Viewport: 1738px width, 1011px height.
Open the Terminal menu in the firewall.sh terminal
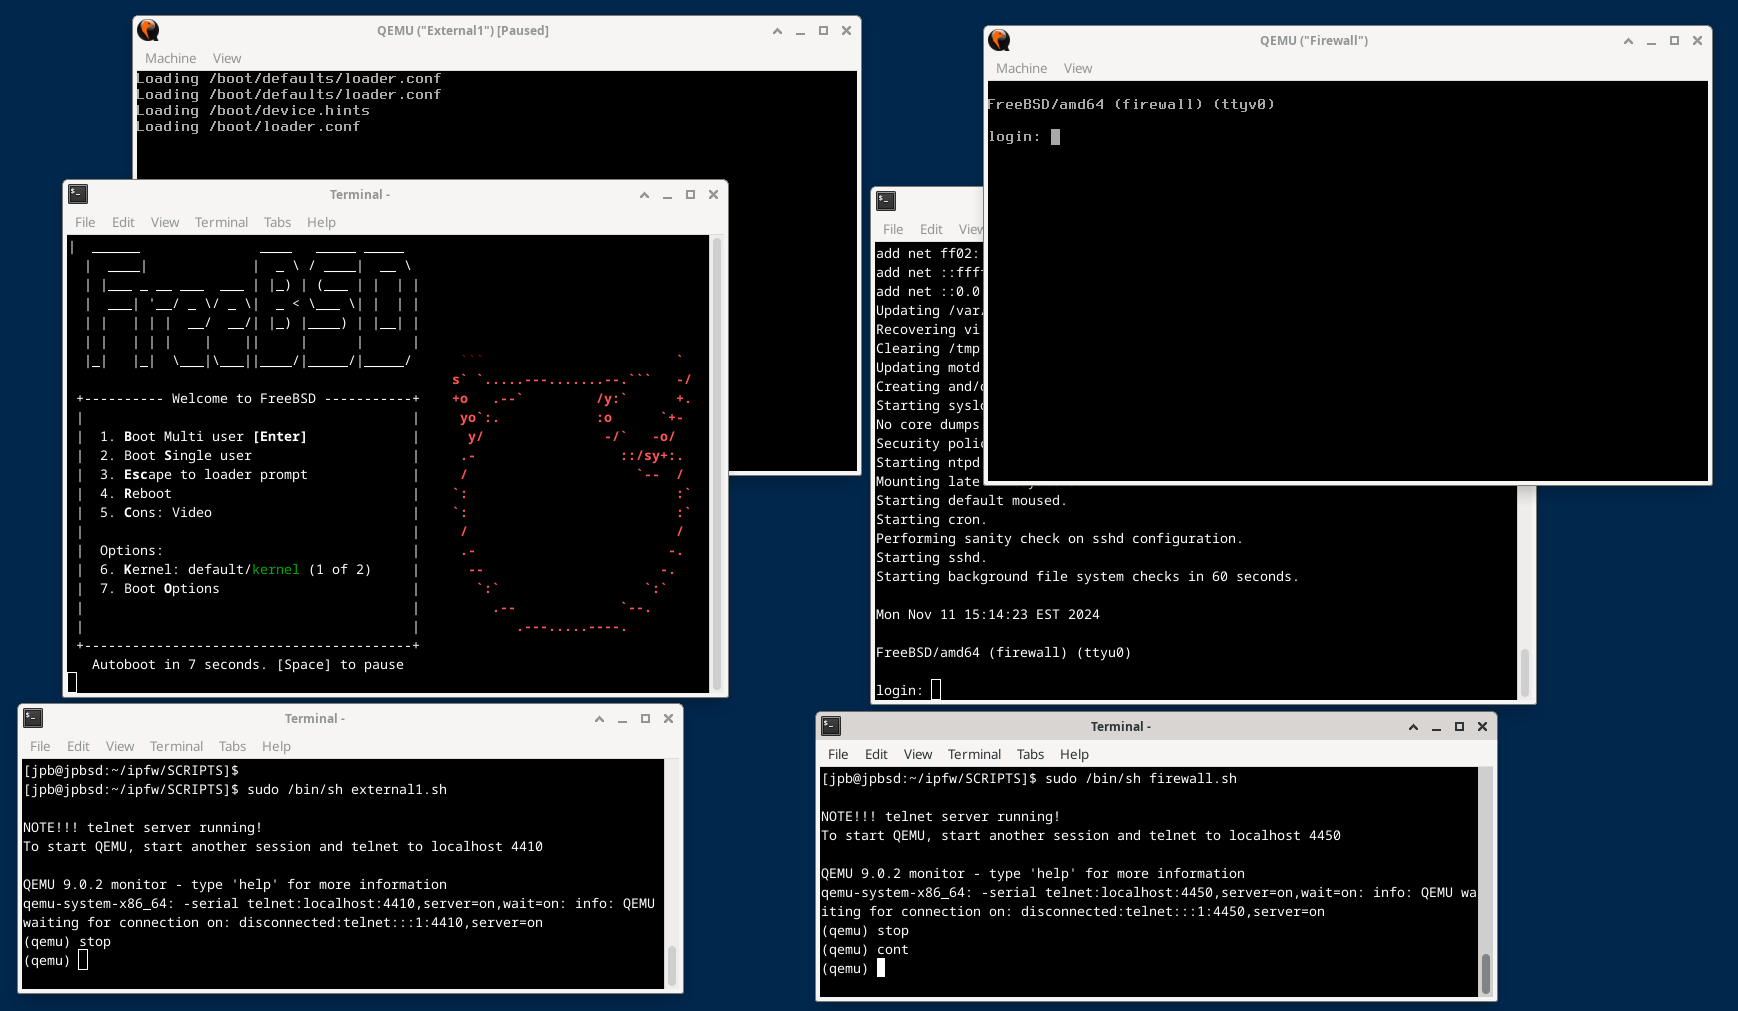pyautogui.click(x=974, y=754)
